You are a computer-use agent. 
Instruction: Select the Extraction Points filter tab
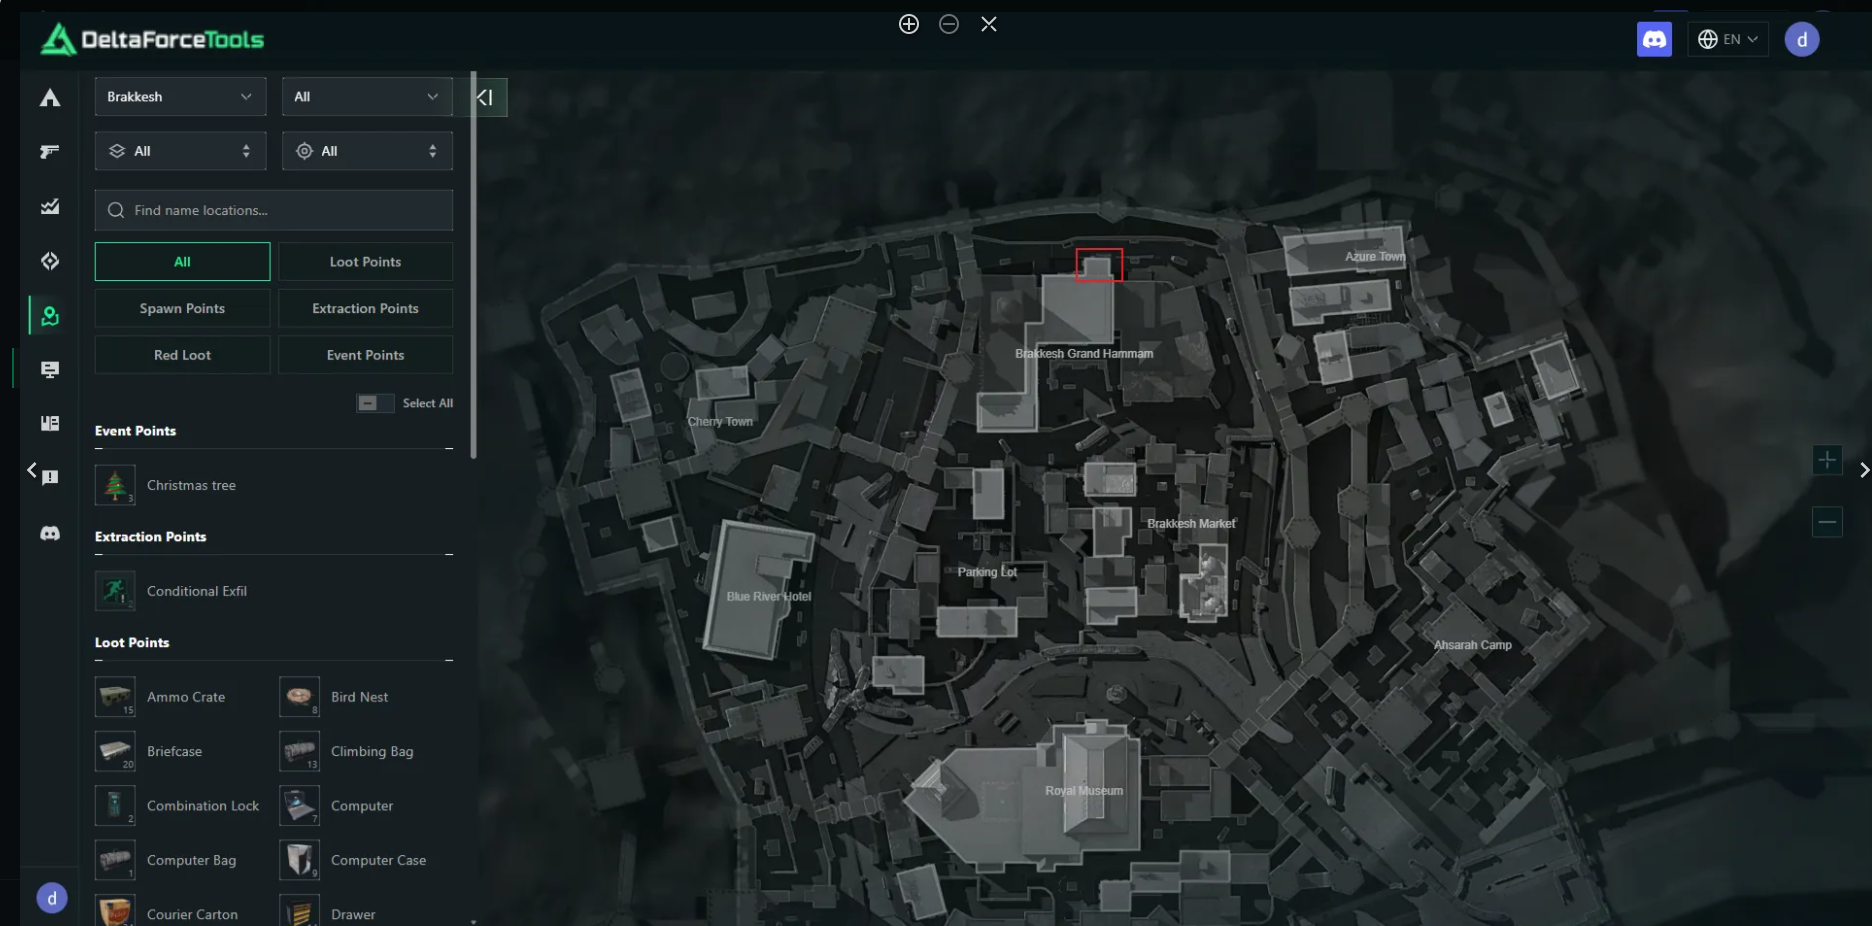(x=365, y=309)
